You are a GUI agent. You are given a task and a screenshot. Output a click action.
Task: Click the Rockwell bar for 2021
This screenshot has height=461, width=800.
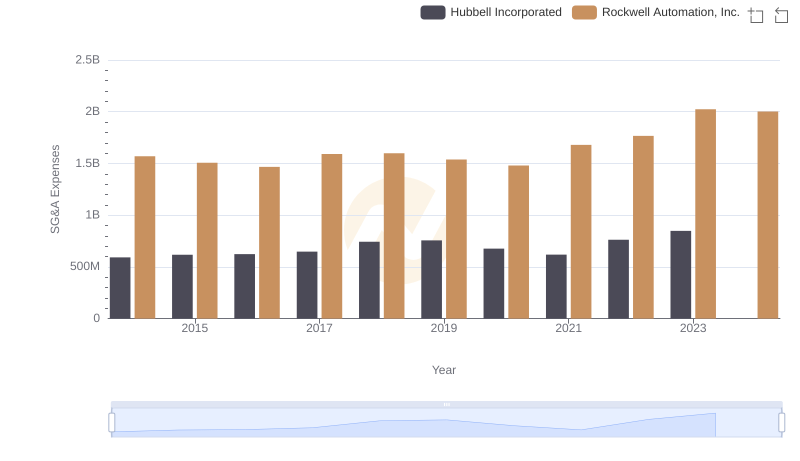click(x=581, y=232)
